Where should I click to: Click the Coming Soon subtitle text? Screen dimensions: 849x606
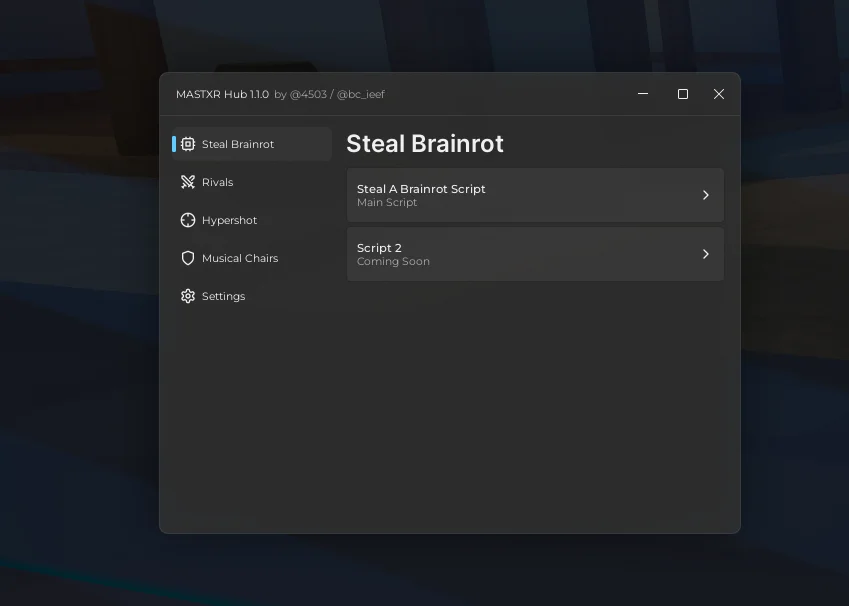click(x=393, y=262)
